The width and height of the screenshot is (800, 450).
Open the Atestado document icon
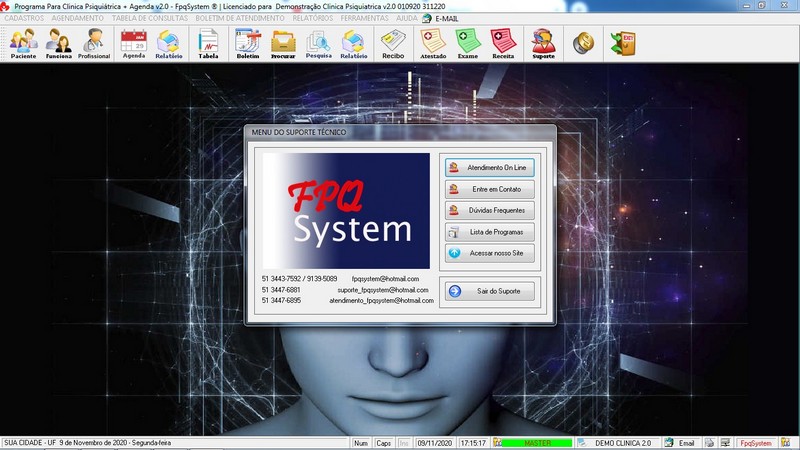[x=433, y=44]
